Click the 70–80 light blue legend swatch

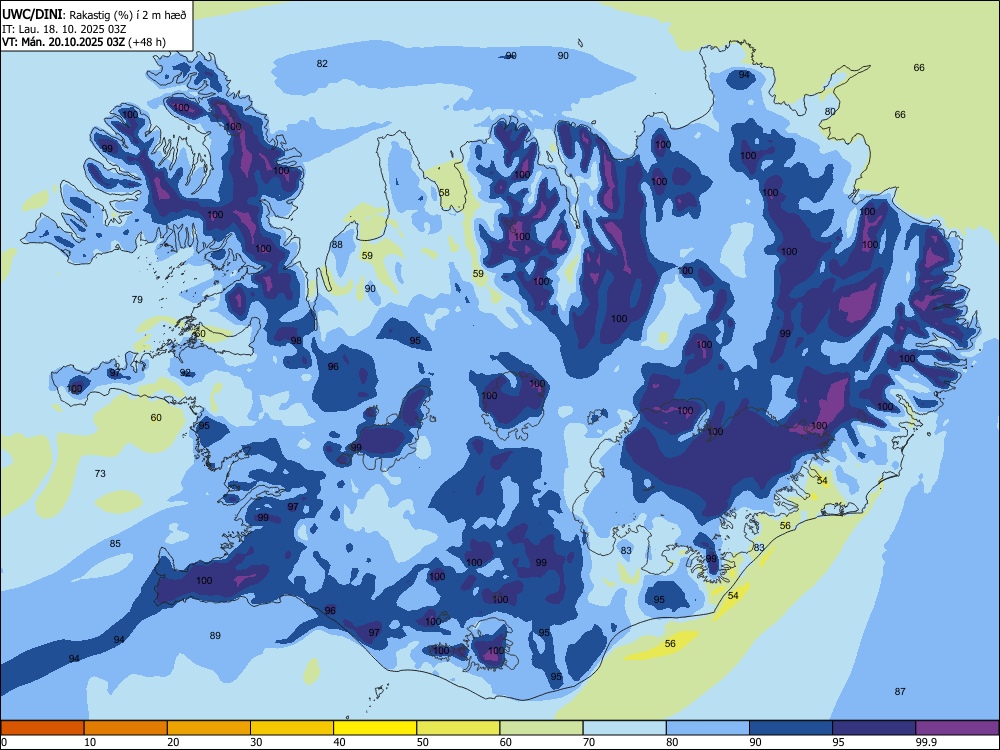click(x=624, y=728)
